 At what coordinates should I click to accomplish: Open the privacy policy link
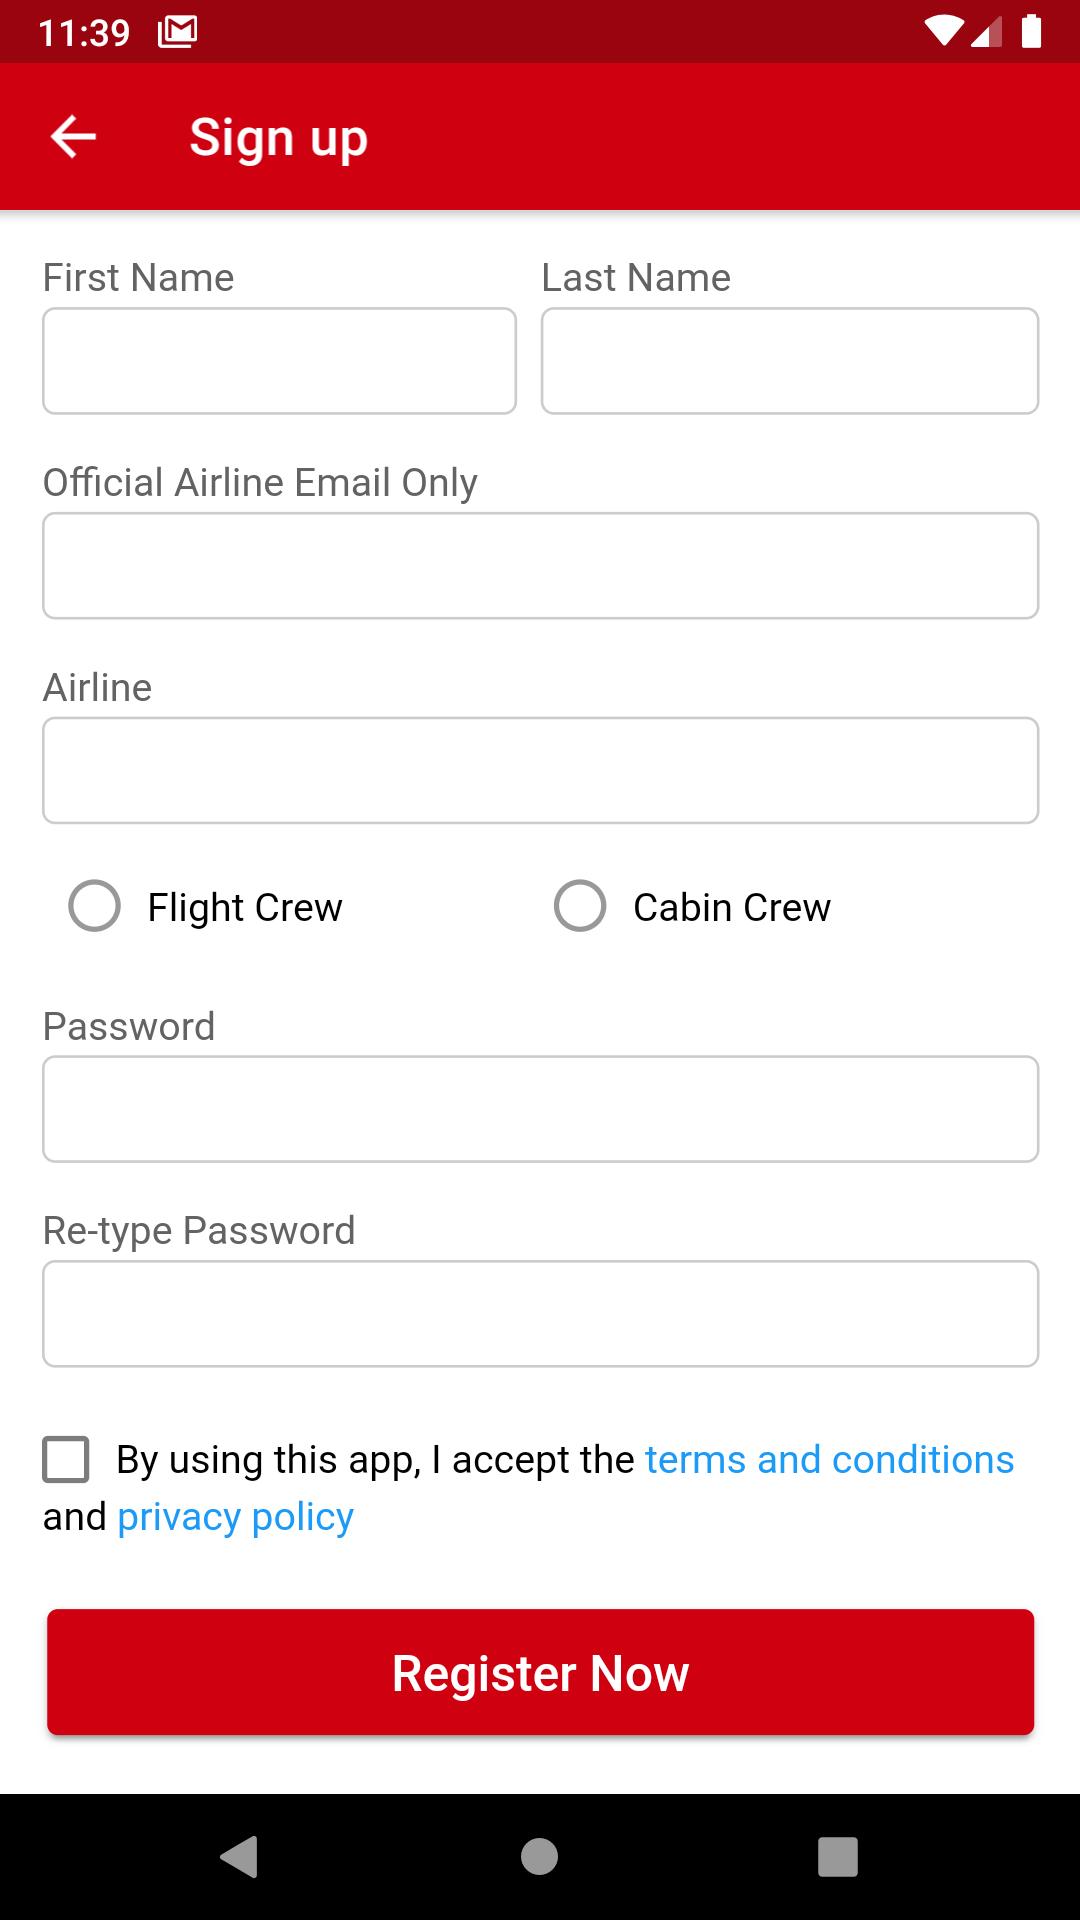[235, 1517]
